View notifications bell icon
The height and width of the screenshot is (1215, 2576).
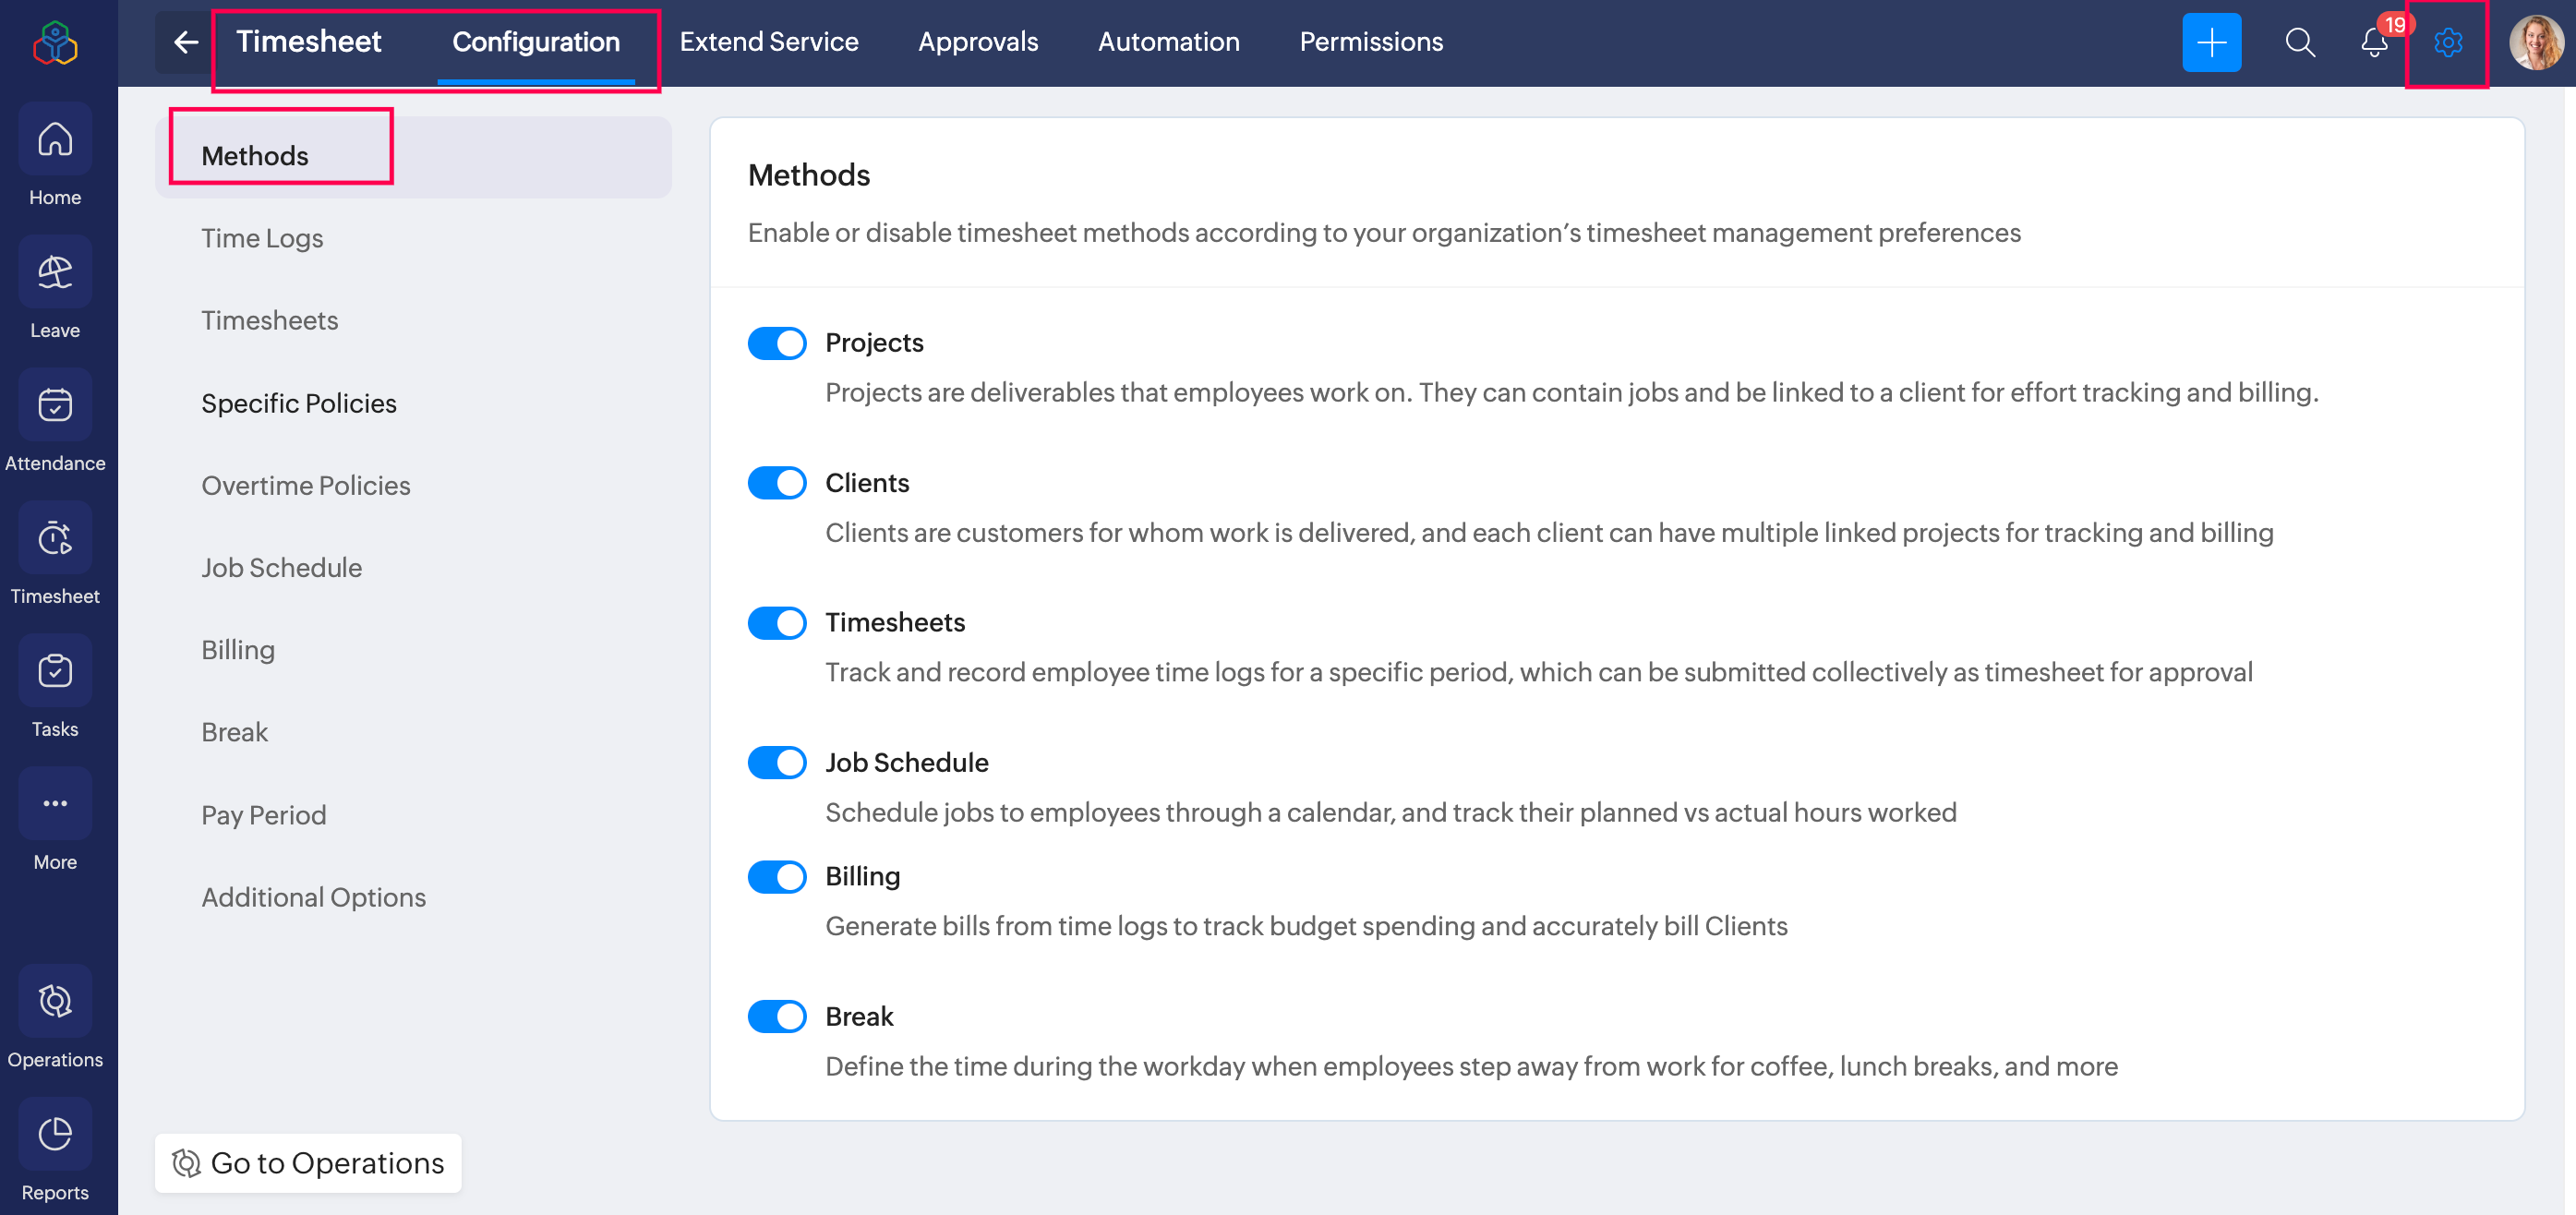(2374, 42)
